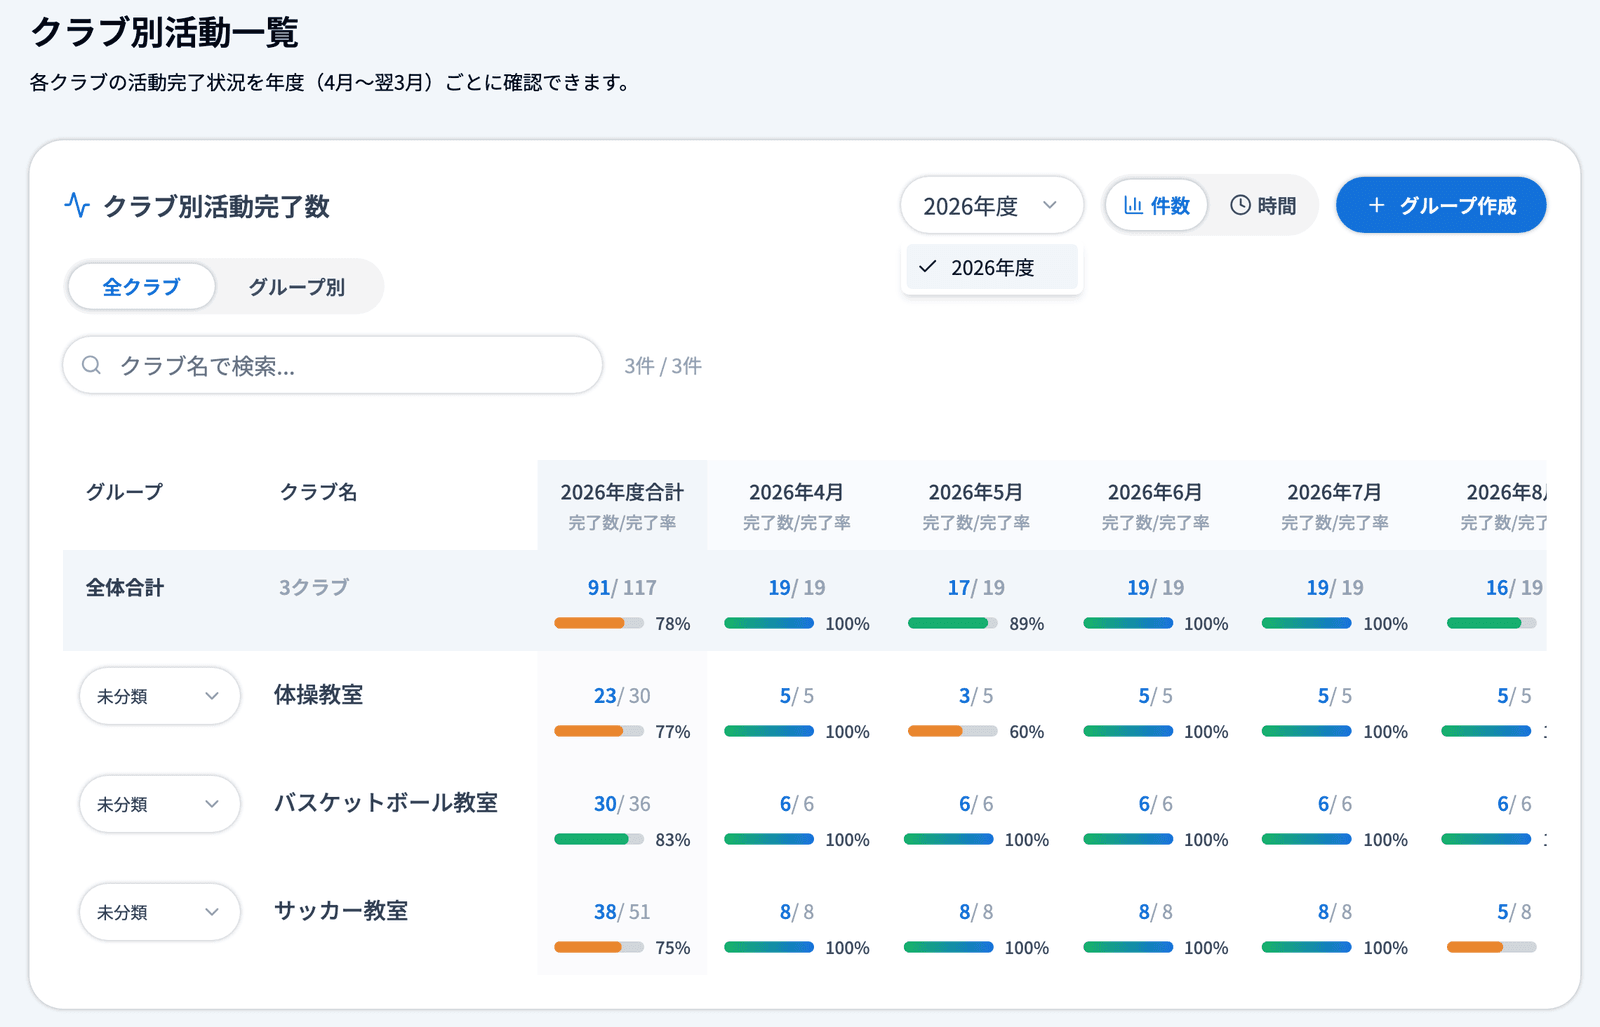Click the plus icon on グループ作成
Screen dimensions: 1600x1027
point(1376,205)
